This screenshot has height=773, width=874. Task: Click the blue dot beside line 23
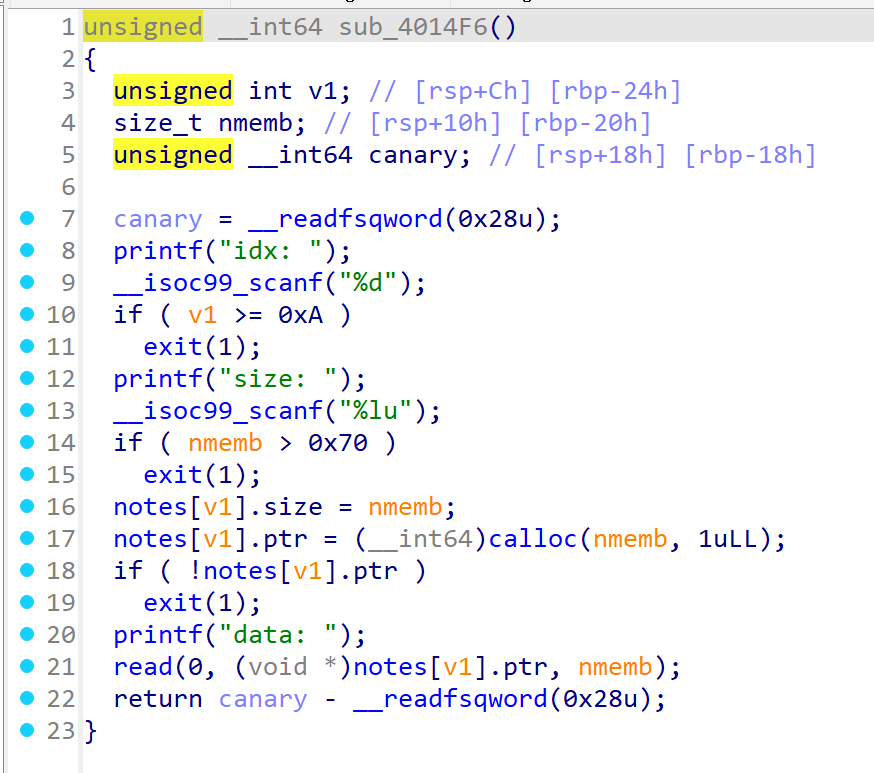(26, 731)
